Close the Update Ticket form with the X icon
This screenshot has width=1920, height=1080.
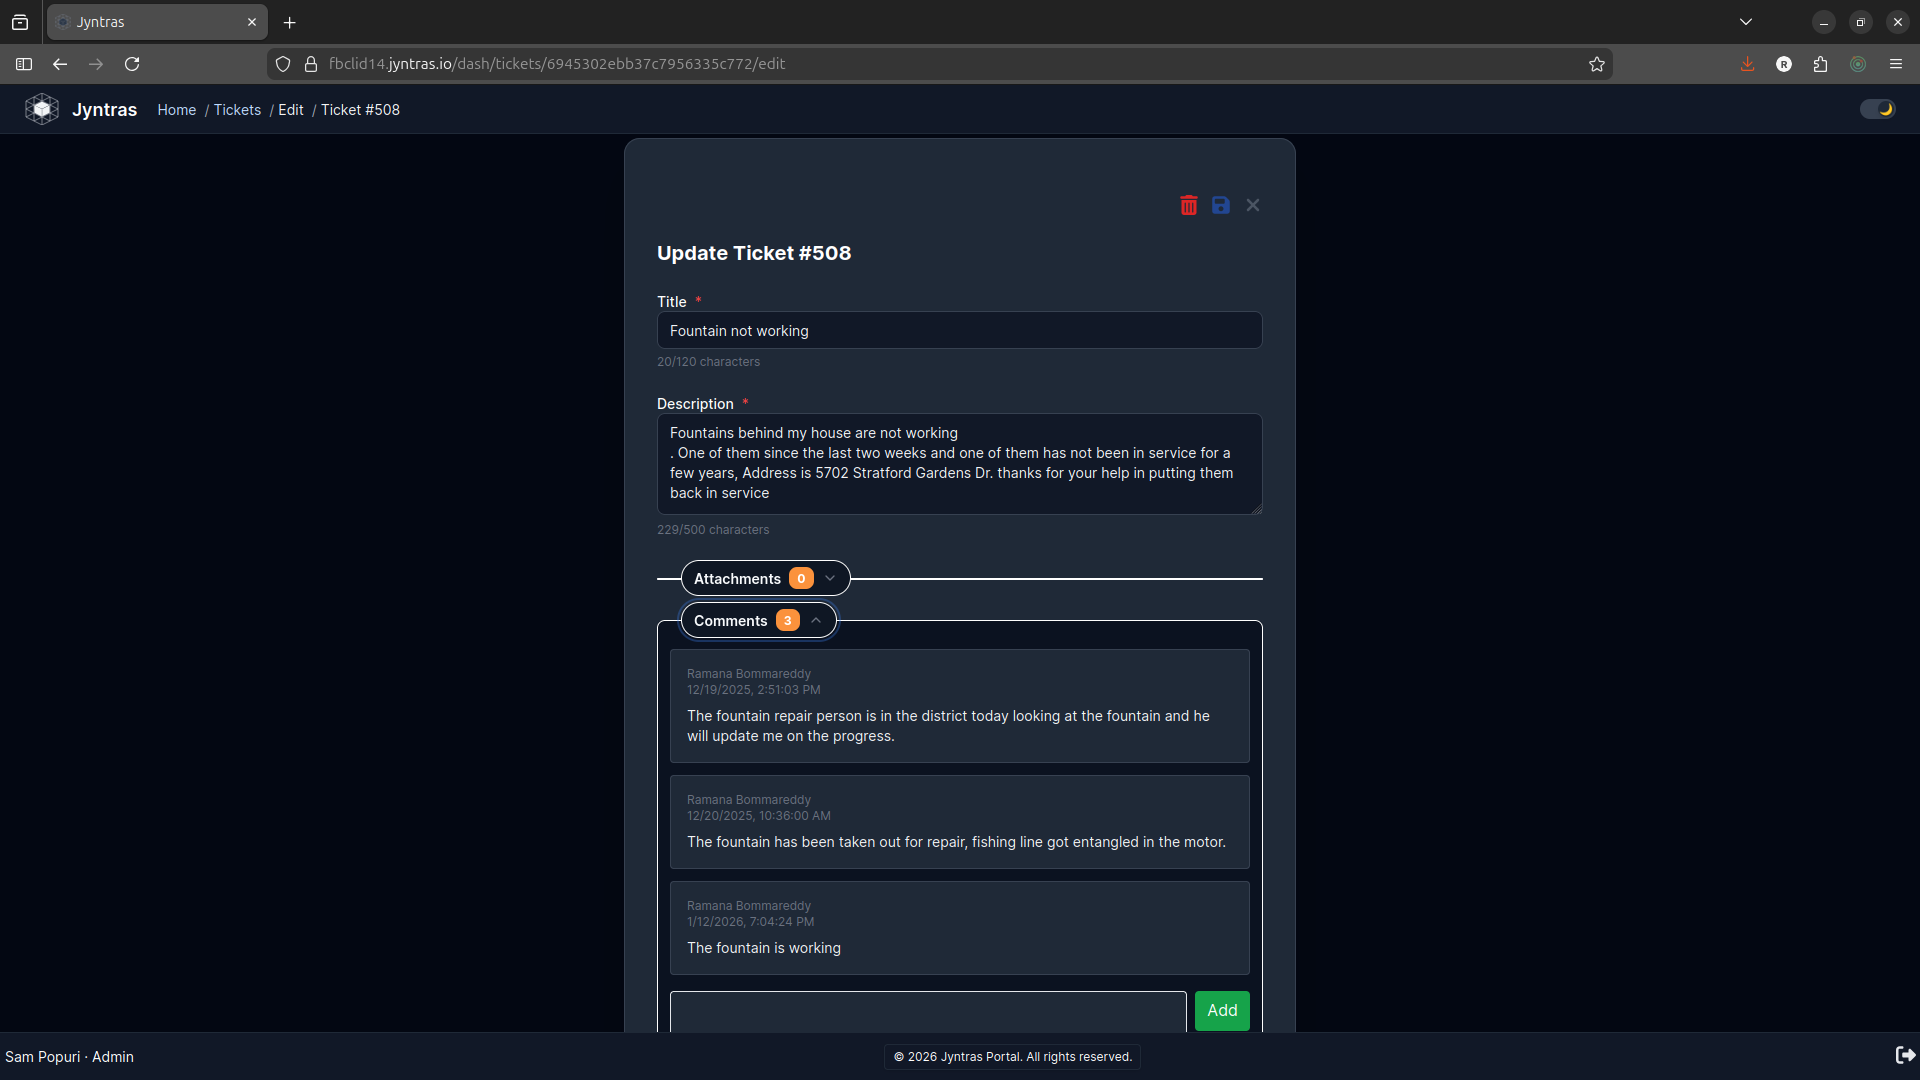point(1252,205)
